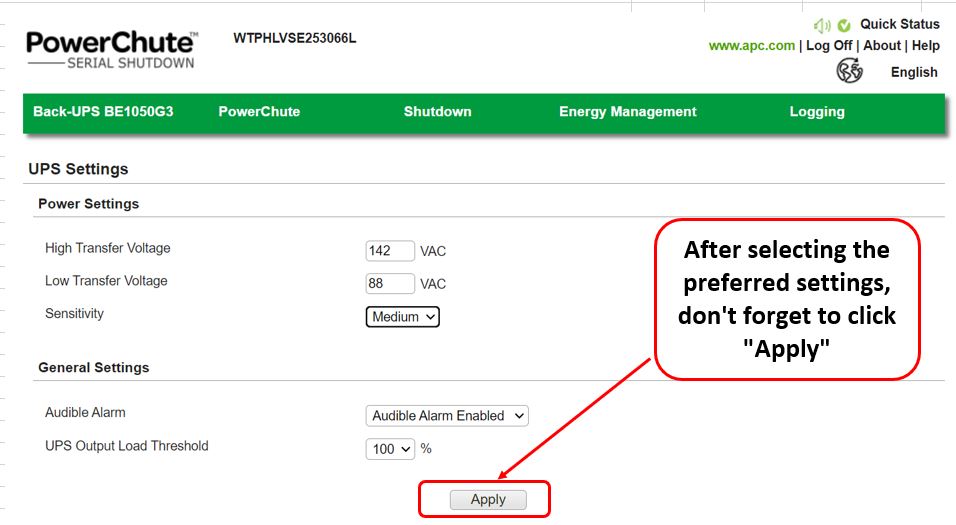956x525 pixels.
Task: Open the Shutdown menu
Action: [x=437, y=112]
